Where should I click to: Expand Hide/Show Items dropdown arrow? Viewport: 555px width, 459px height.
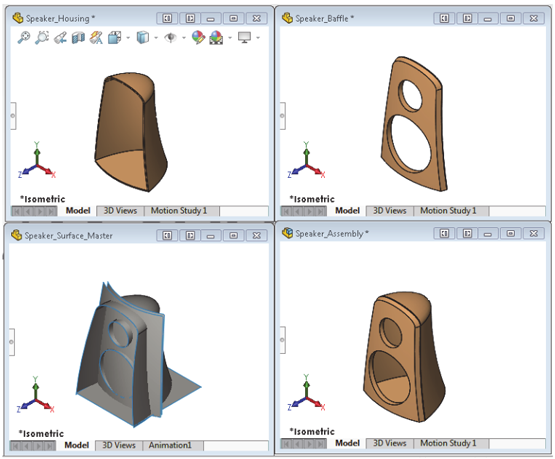pyautogui.click(x=184, y=38)
